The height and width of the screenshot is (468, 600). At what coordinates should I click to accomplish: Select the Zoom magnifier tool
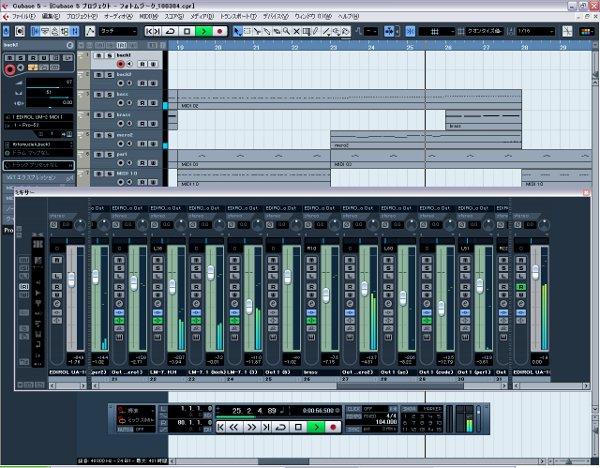pos(286,31)
